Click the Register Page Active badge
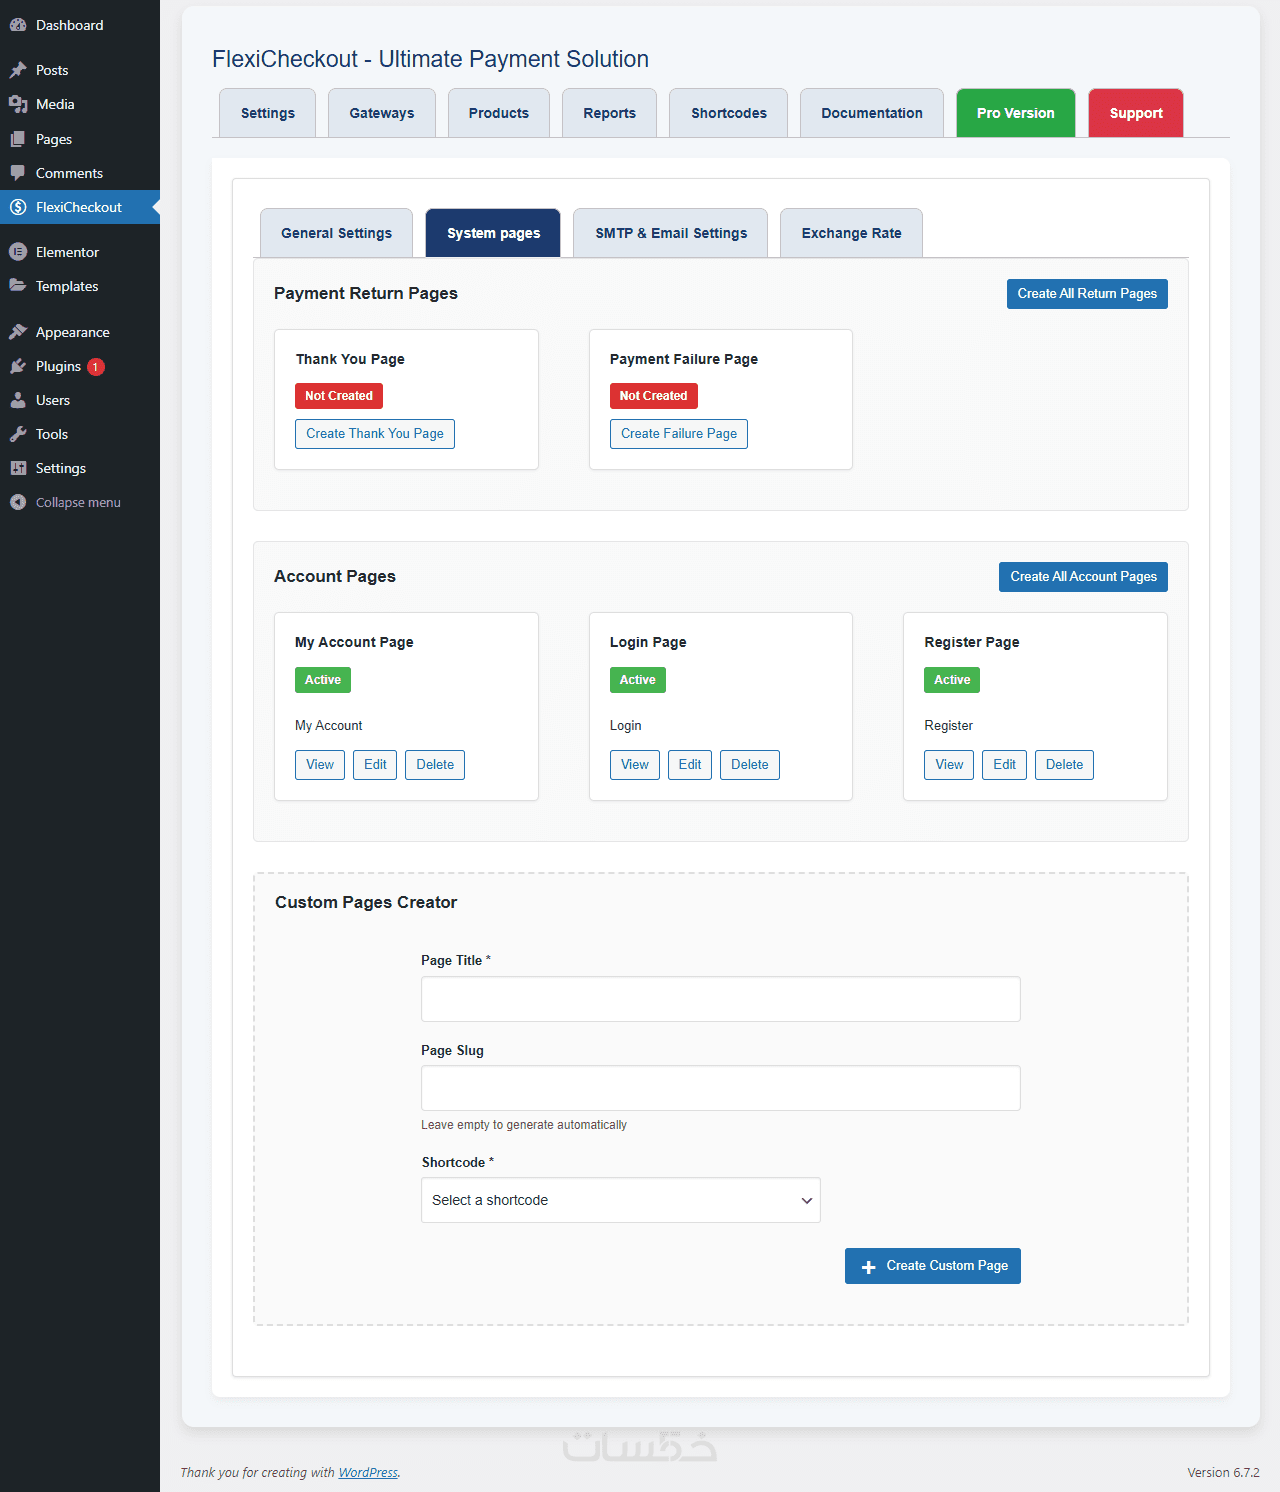 952,680
